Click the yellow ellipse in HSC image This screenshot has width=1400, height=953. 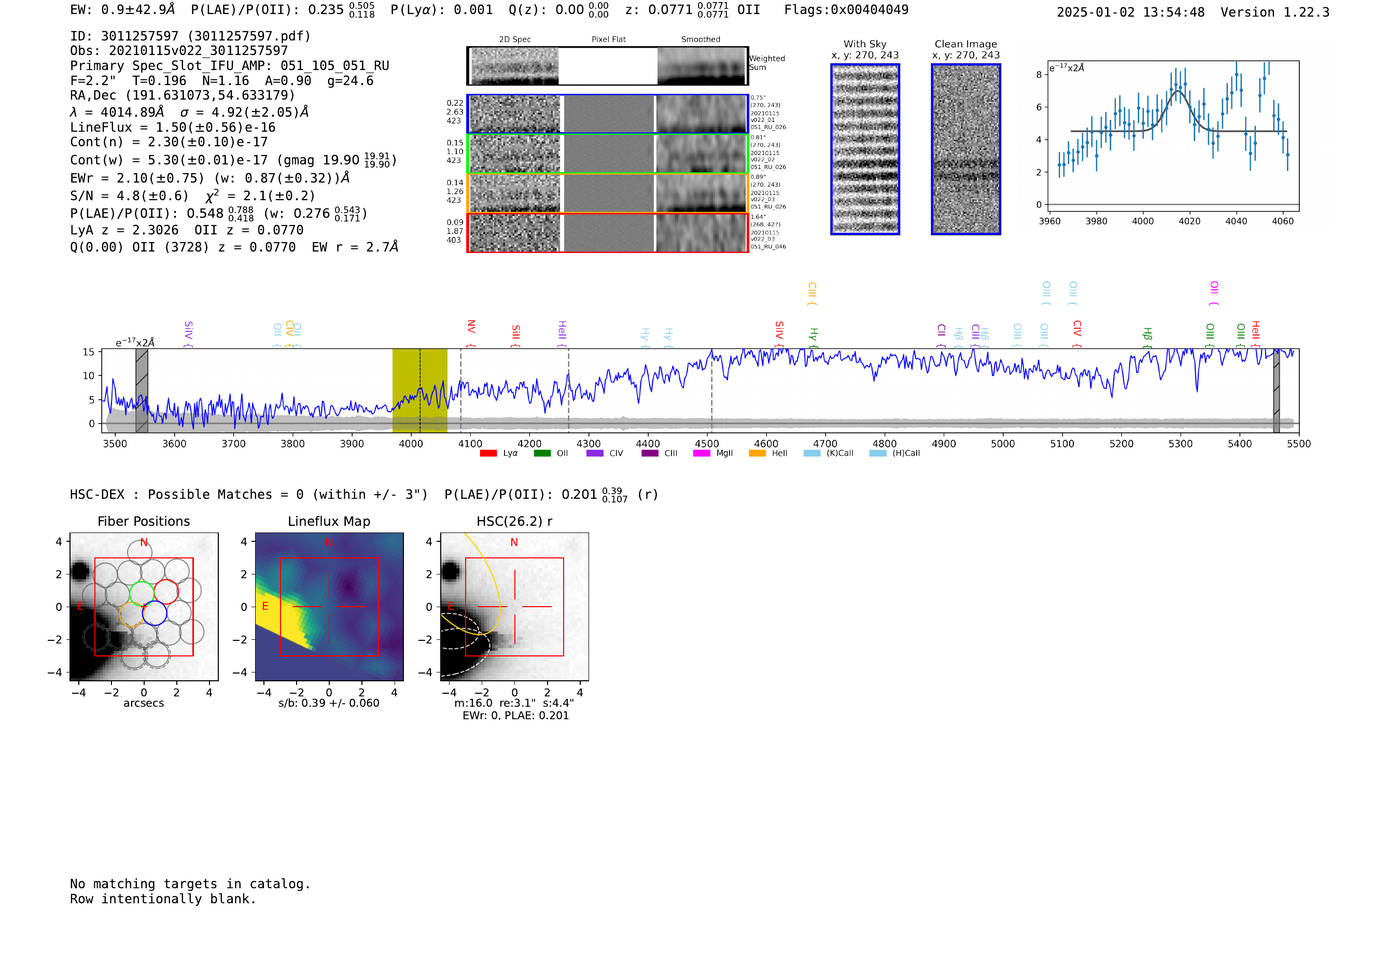tap(470, 585)
